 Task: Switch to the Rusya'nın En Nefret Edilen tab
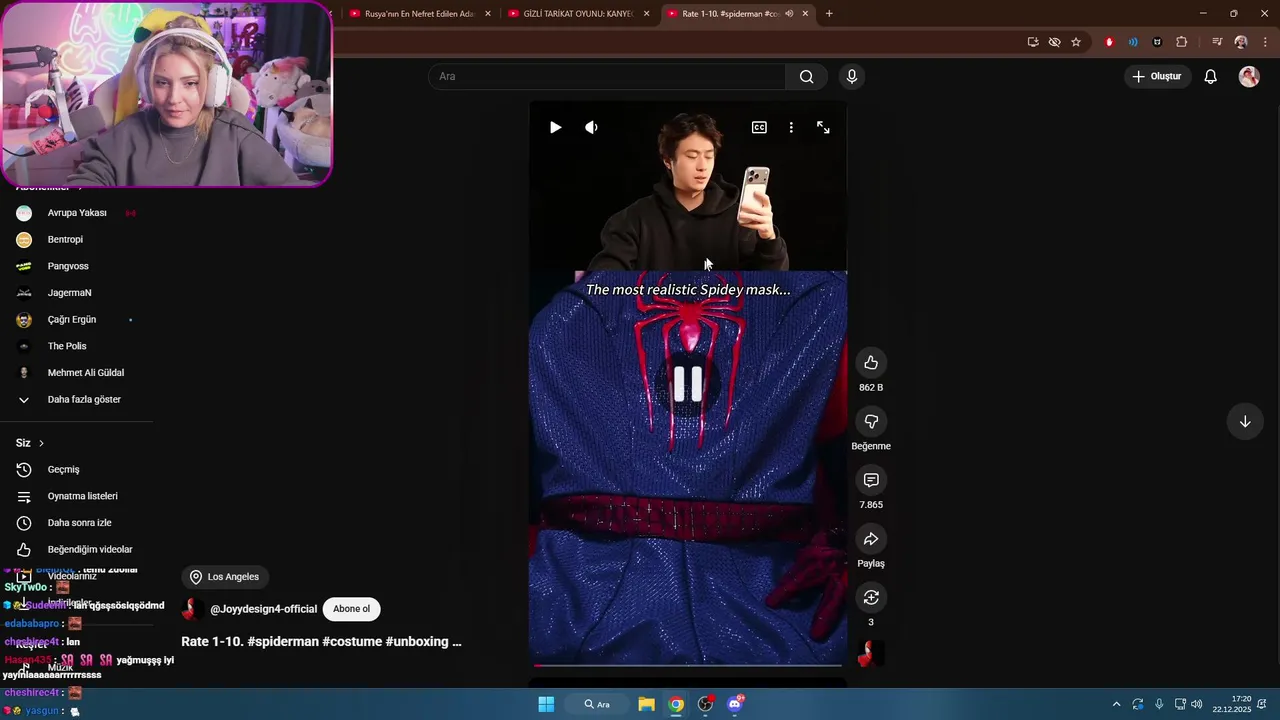[x=418, y=14]
